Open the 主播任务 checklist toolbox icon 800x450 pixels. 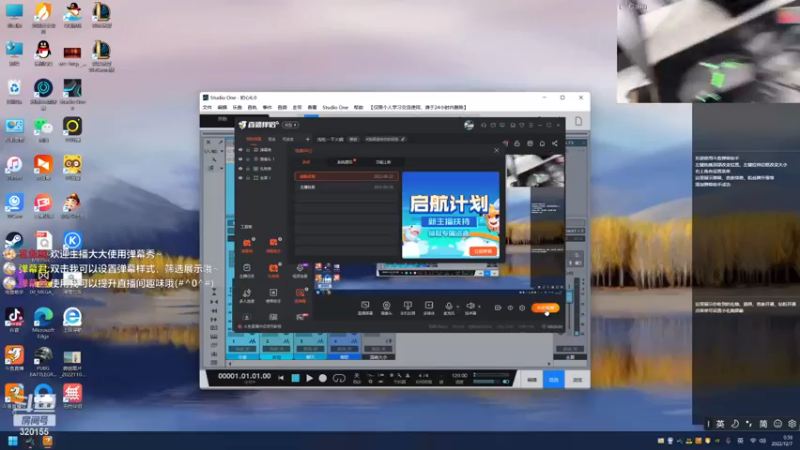click(x=247, y=270)
